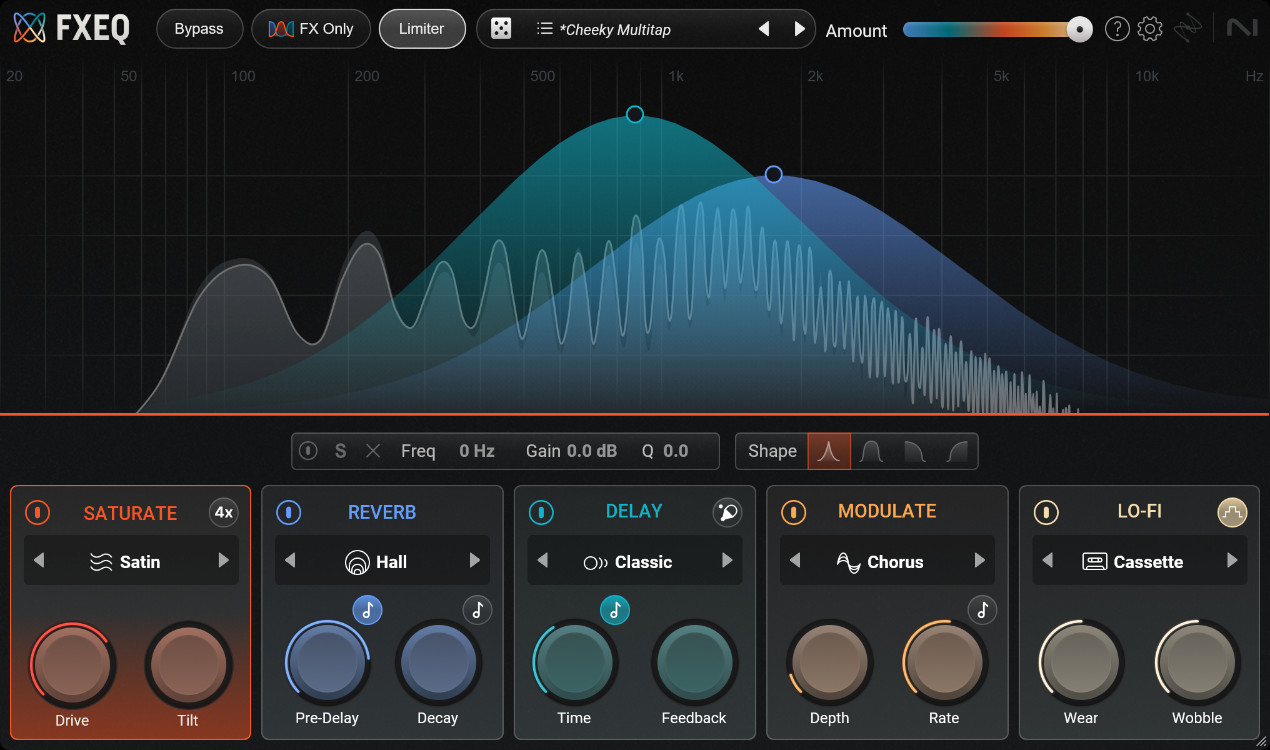
Task: Click the crossed signal icon beside settings
Action: click(x=1187, y=29)
